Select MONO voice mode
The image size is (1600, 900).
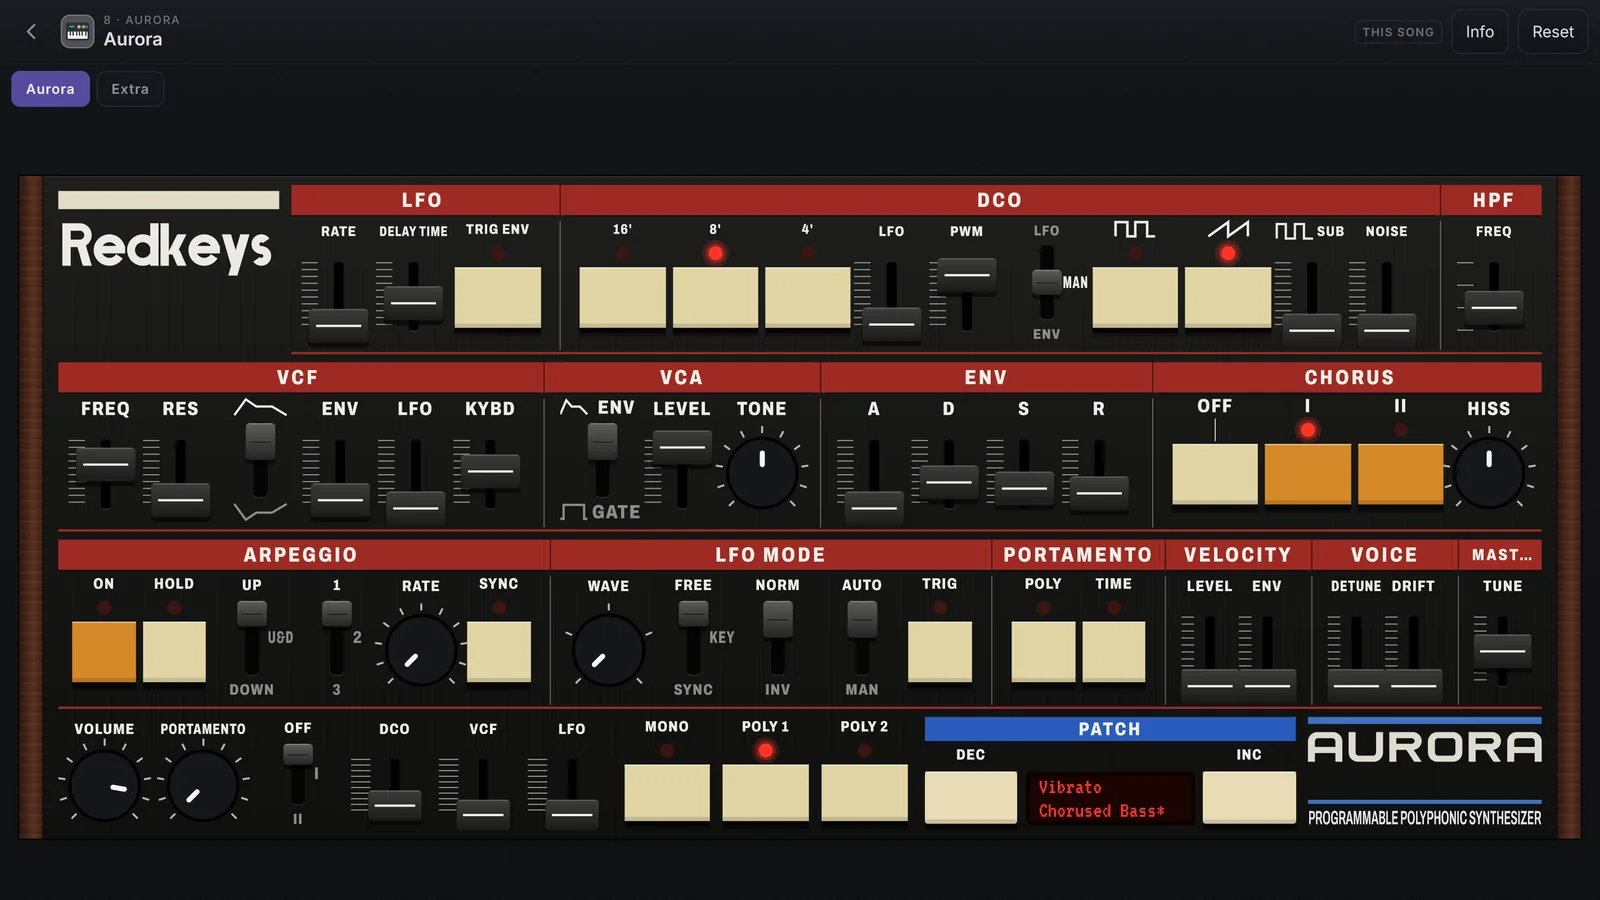(667, 793)
